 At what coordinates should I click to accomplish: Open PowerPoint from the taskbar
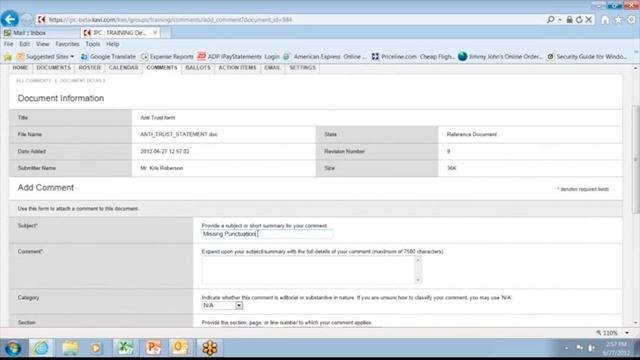[153, 348]
